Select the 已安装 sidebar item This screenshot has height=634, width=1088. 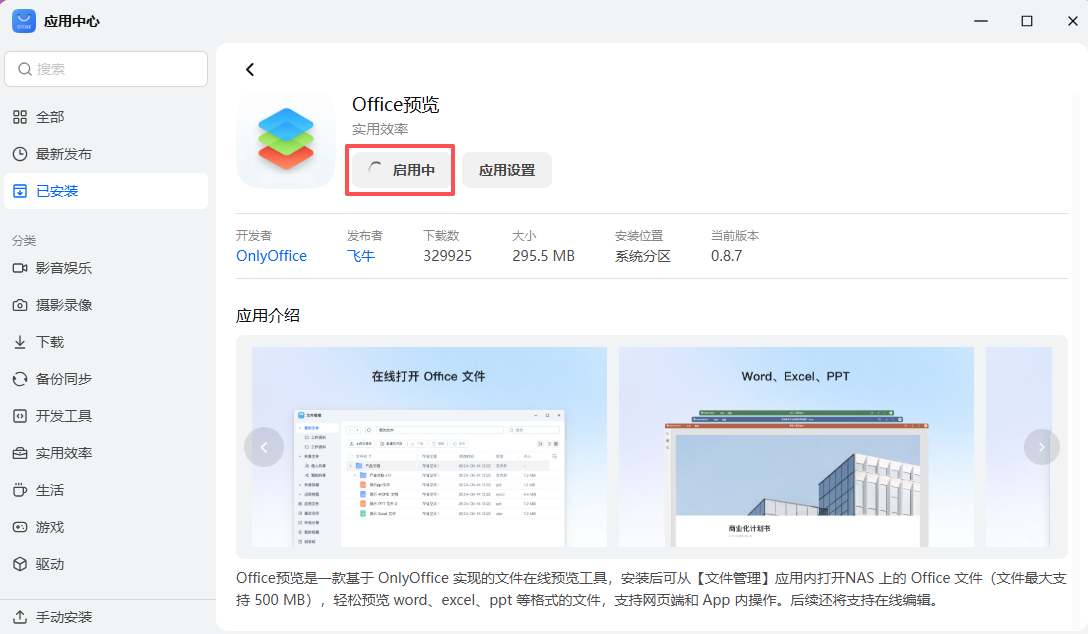[106, 191]
